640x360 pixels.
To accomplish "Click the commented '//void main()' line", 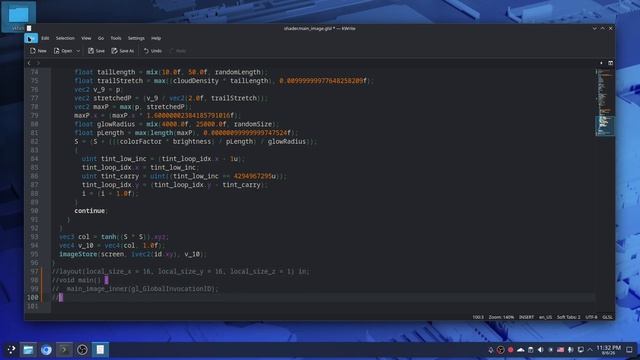I will click(76, 280).
